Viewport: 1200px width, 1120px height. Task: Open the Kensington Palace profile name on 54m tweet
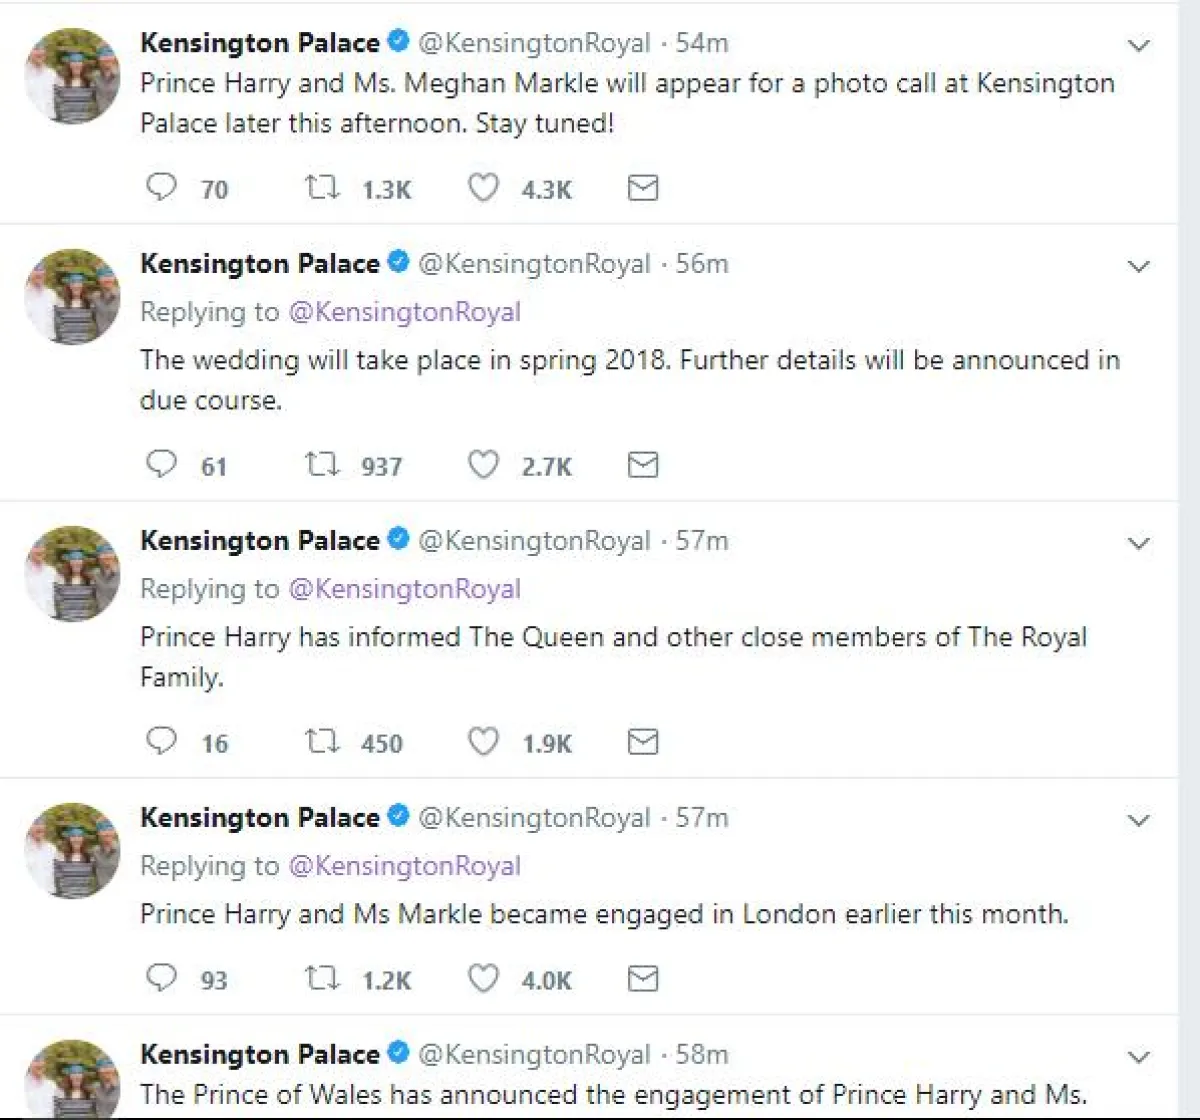point(260,43)
